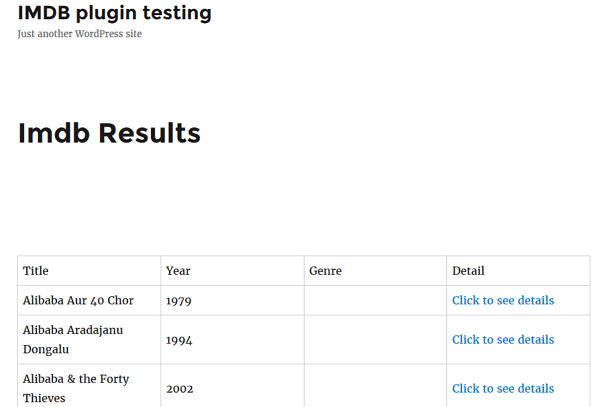Click empty Genre cell for Alibaba Aradajanu Dongalu
The width and height of the screenshot is (600, 407).
click(375, 340)
